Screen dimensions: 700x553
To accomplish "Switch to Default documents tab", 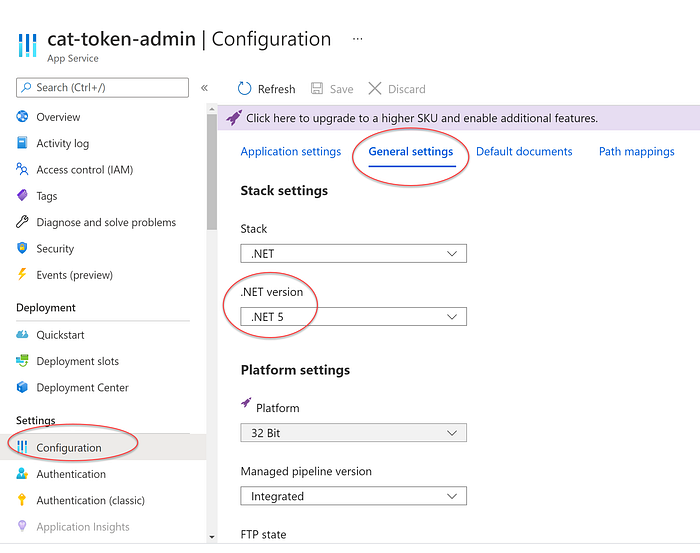I will [524, 152].
